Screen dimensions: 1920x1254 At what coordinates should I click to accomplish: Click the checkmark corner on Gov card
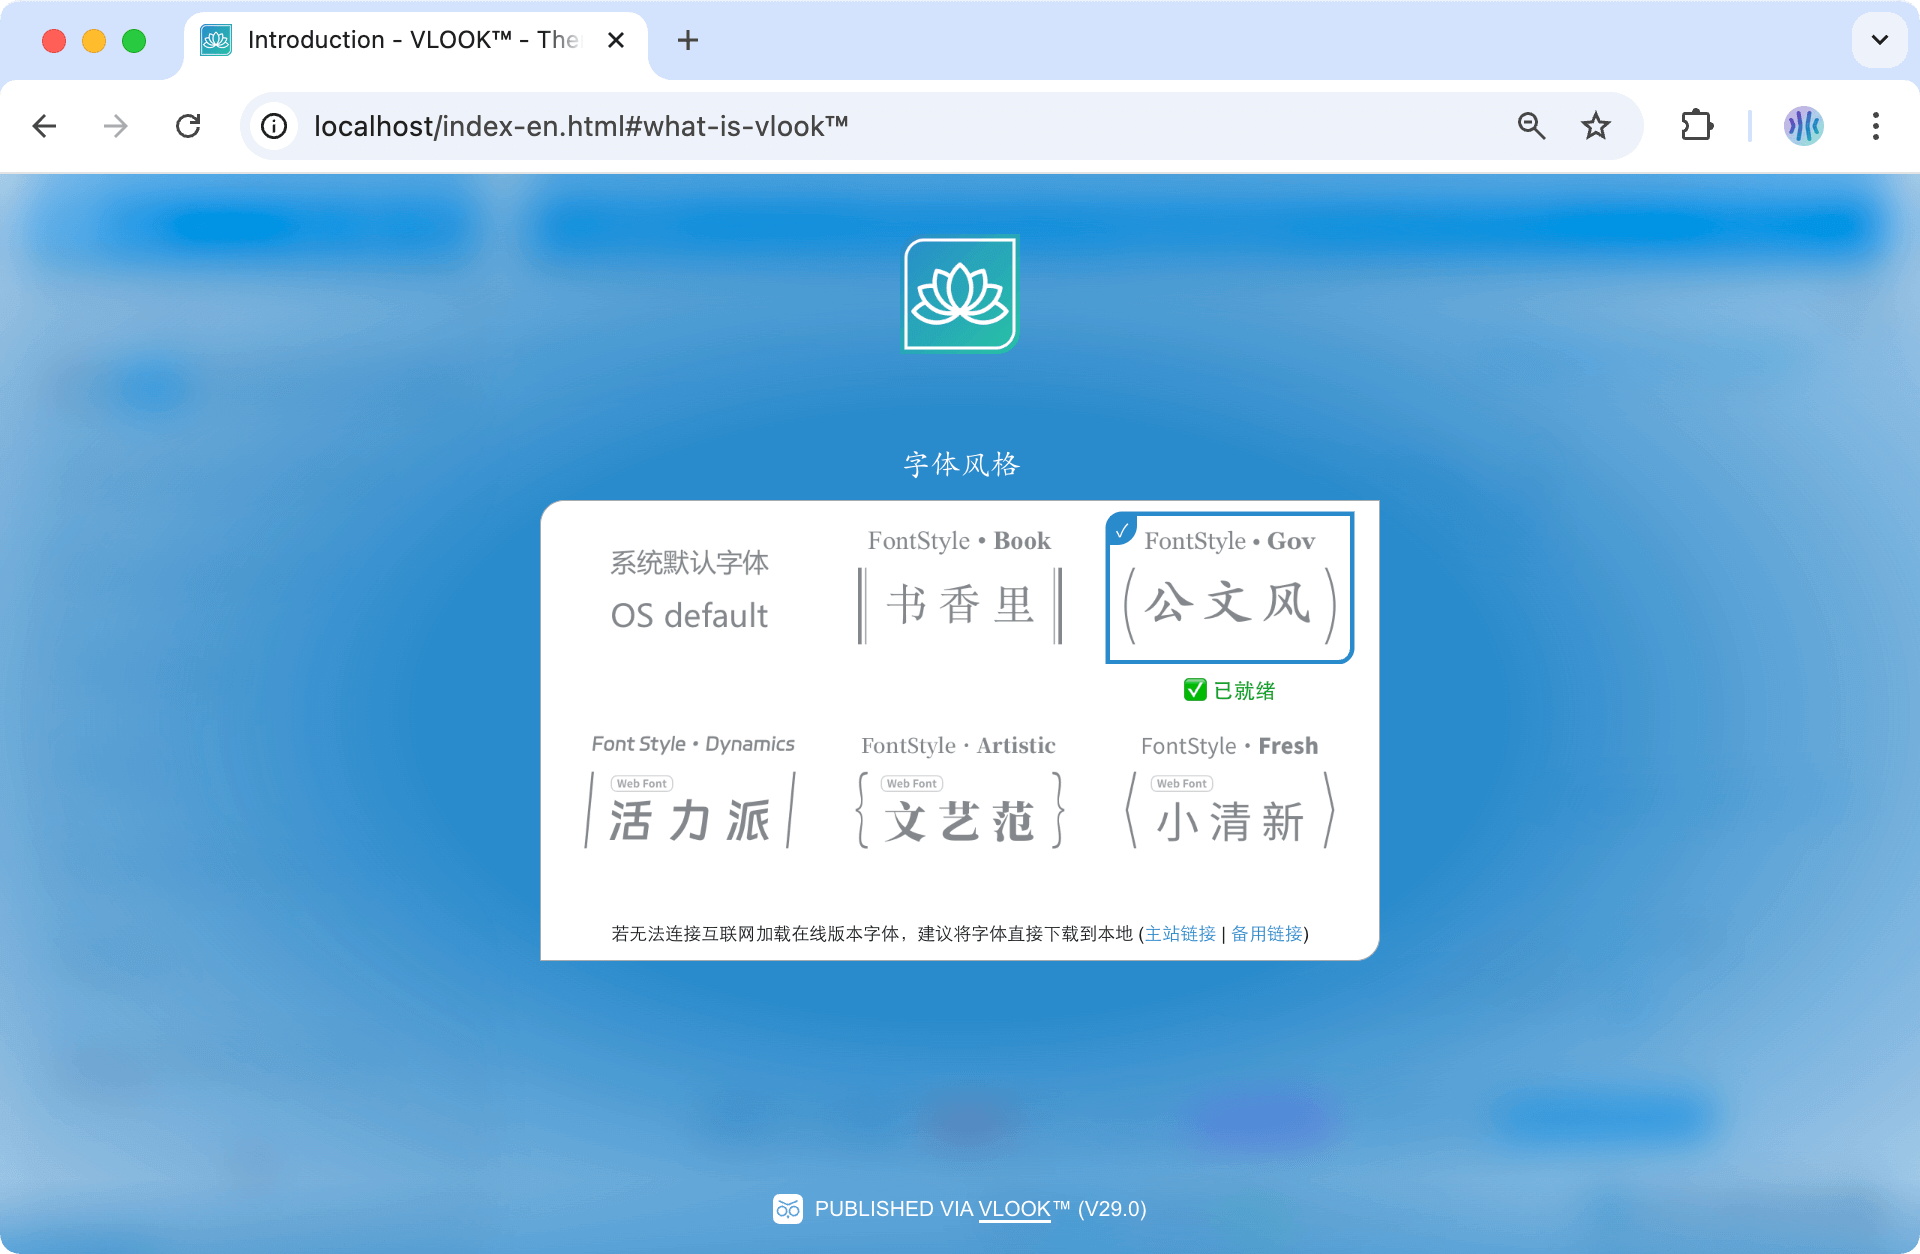click(1122, 530)
